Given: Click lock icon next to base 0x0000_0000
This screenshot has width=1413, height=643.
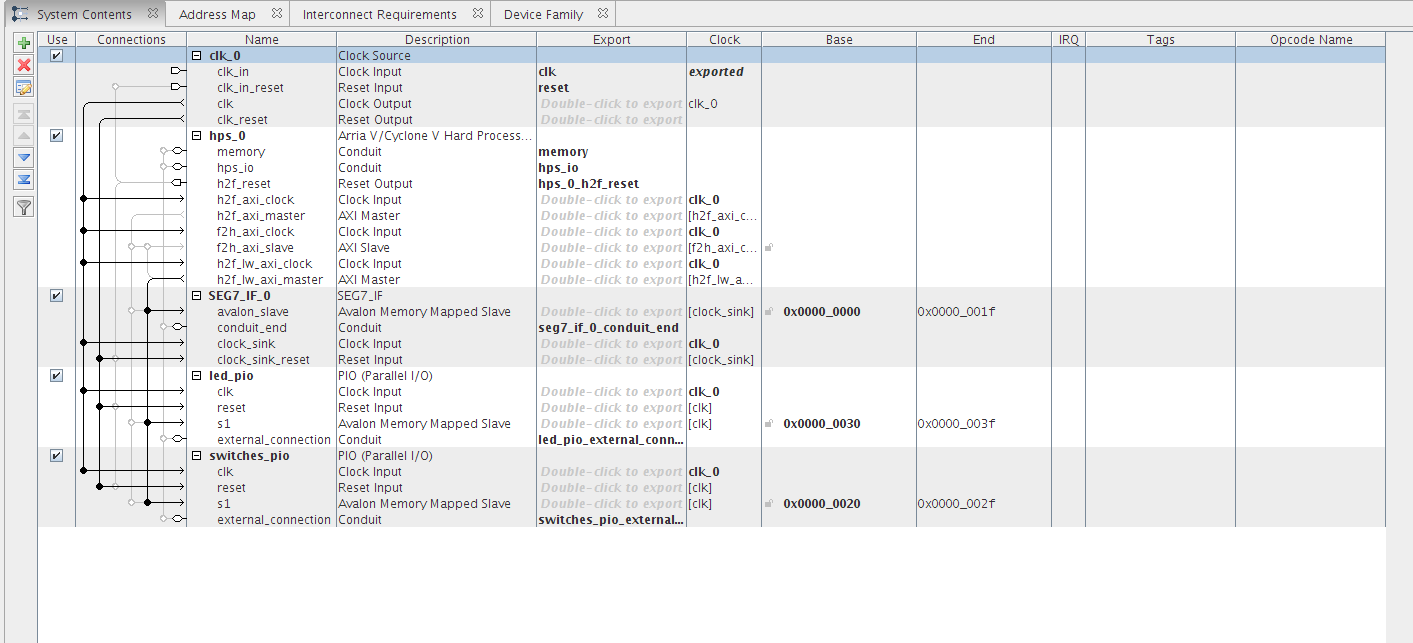Looking at the screenshot, I should point(769,312).
